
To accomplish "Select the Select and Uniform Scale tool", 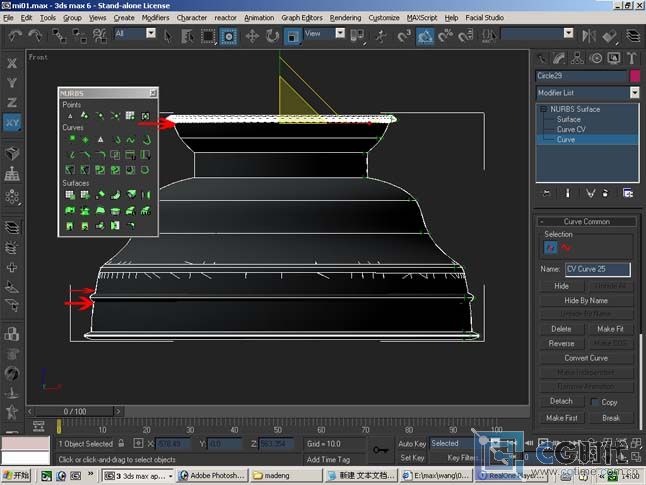I will pos(292,36).
